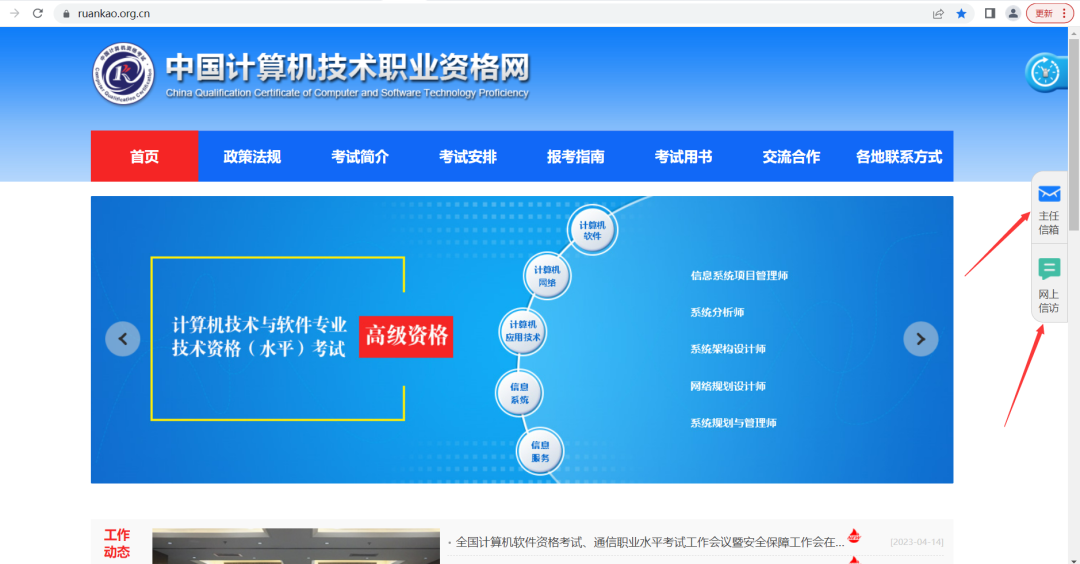1080x564 pixels.
Task: Open the news item 全国计算机软件资格考试
Action: pyautogui.click(x=650, y=542)
